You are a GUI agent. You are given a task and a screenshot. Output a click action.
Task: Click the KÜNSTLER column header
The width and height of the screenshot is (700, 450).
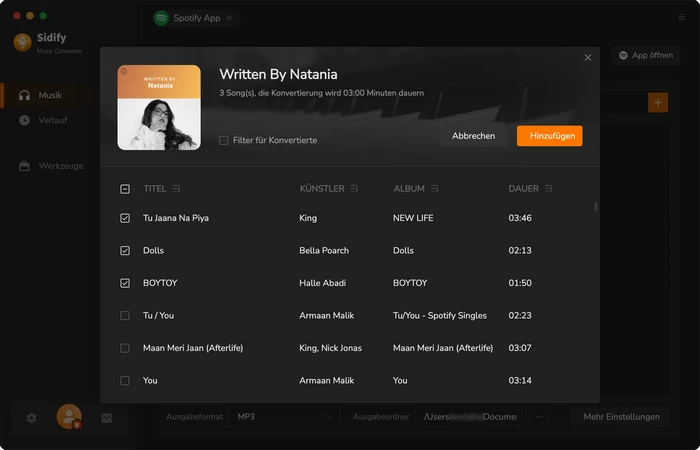321,189
